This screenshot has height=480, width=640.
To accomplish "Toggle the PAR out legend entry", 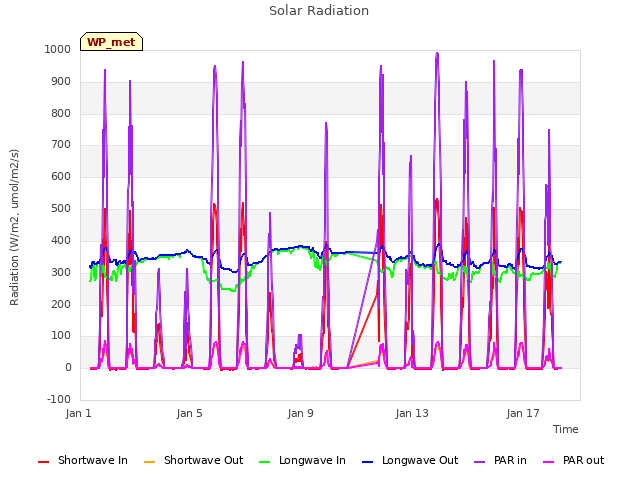I will (573, 460).
